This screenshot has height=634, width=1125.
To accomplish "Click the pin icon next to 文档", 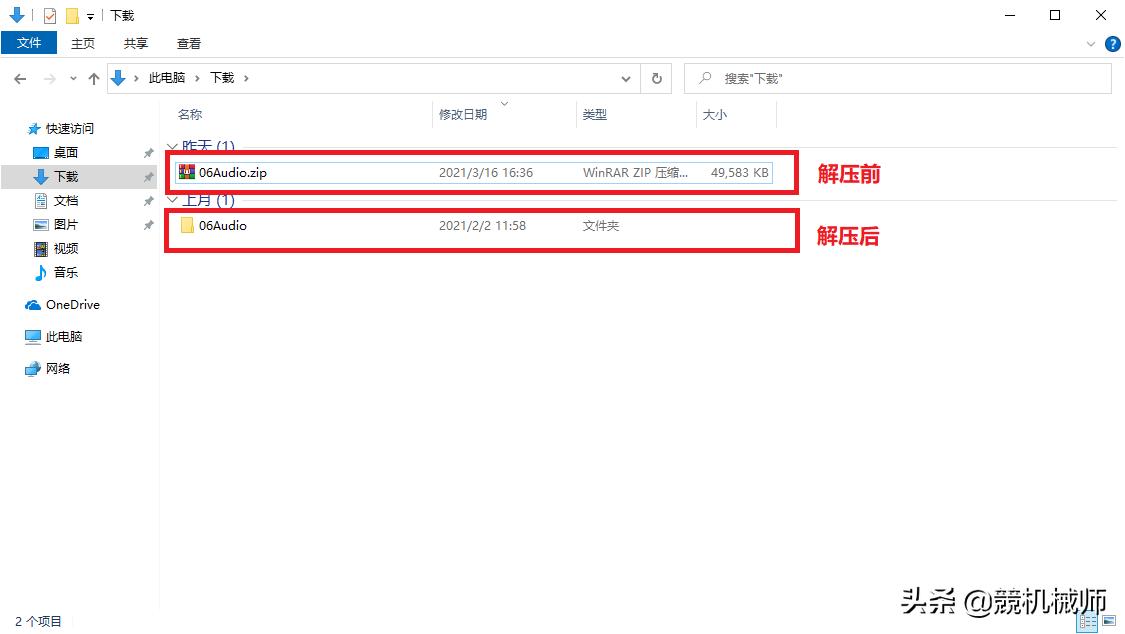I will click(149, 201).
